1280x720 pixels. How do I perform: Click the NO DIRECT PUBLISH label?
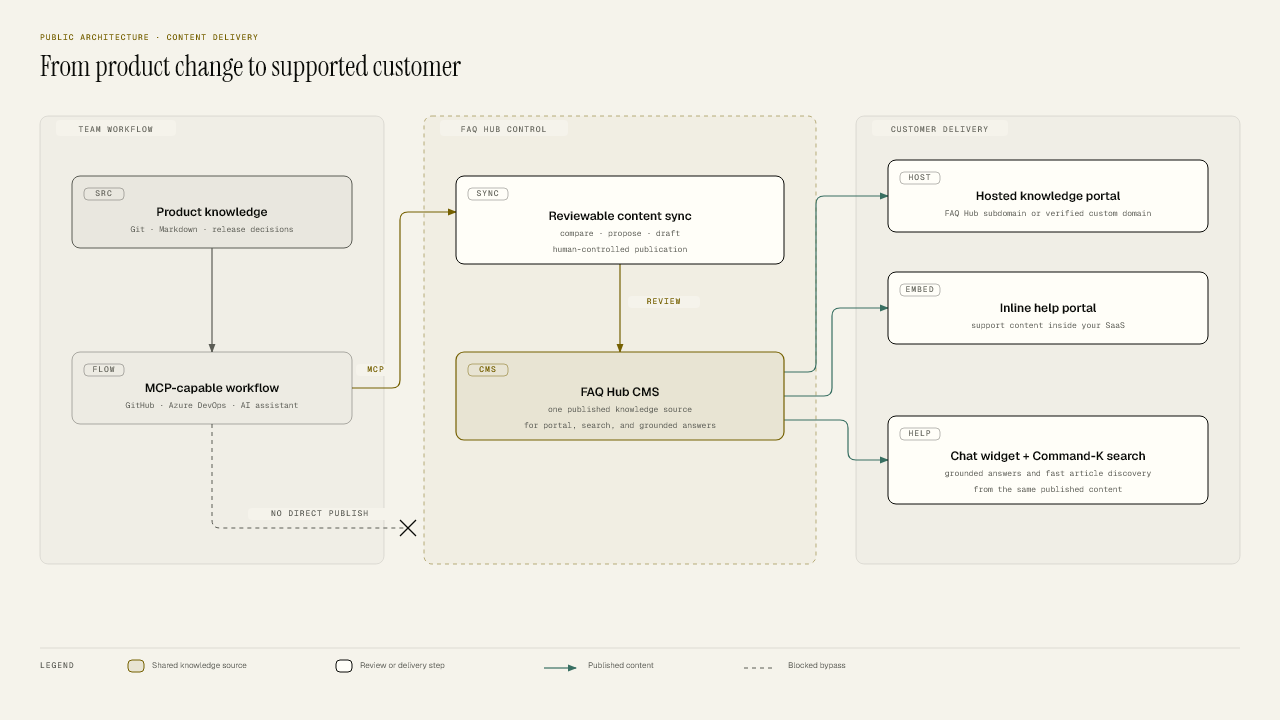click(x=320, y=514)
